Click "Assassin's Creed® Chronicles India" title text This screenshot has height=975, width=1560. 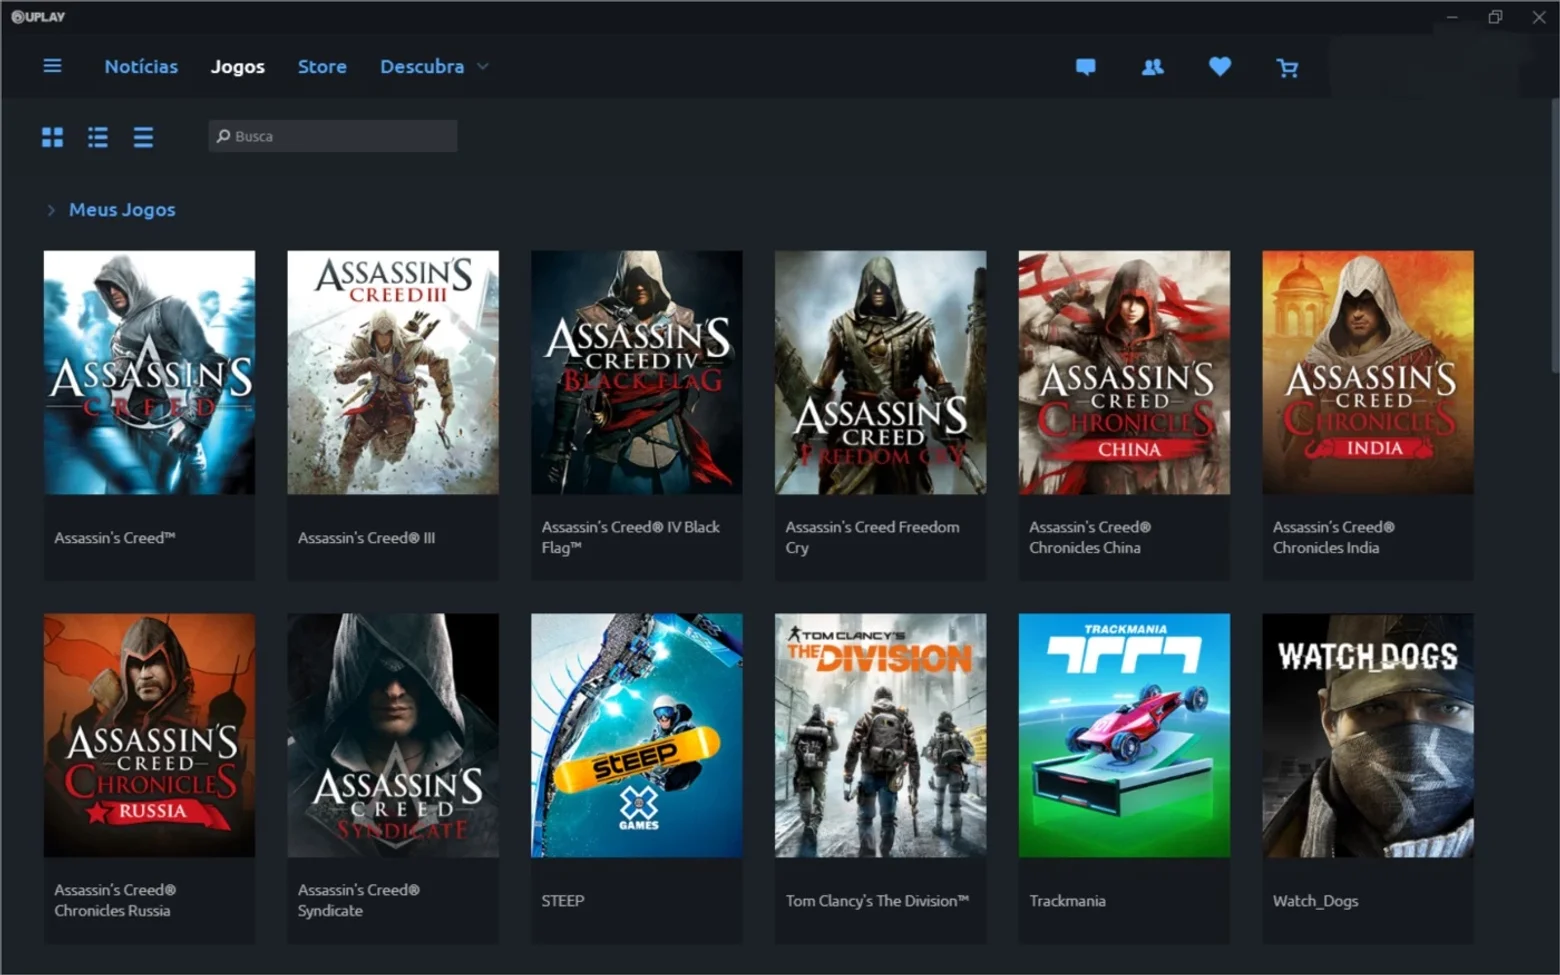[x=1334, y=537]
